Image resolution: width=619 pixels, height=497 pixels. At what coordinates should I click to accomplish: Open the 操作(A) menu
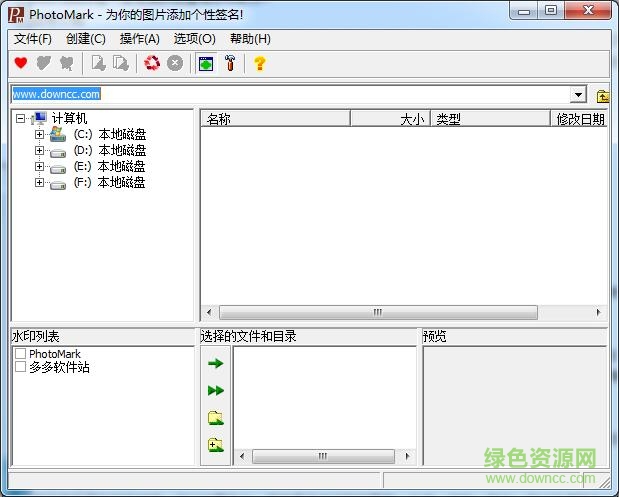140,39
